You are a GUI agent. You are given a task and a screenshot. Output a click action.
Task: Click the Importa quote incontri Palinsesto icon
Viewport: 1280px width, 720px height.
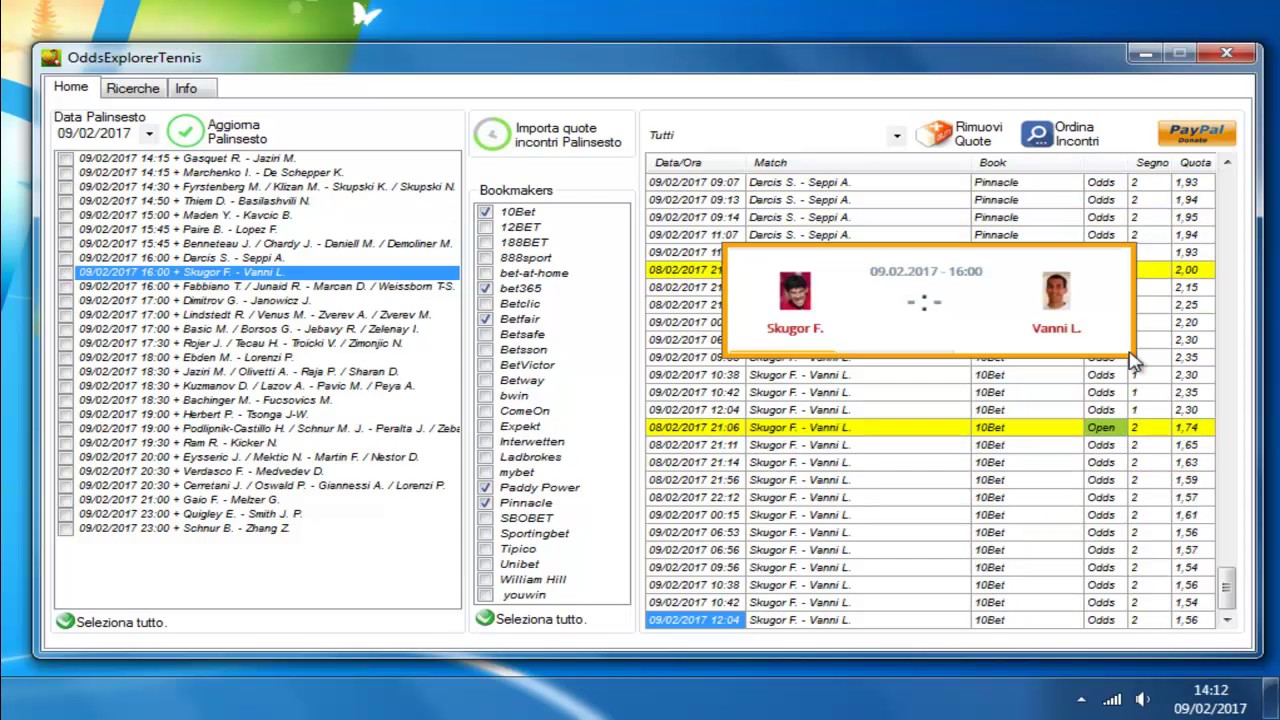click(492, 135)
